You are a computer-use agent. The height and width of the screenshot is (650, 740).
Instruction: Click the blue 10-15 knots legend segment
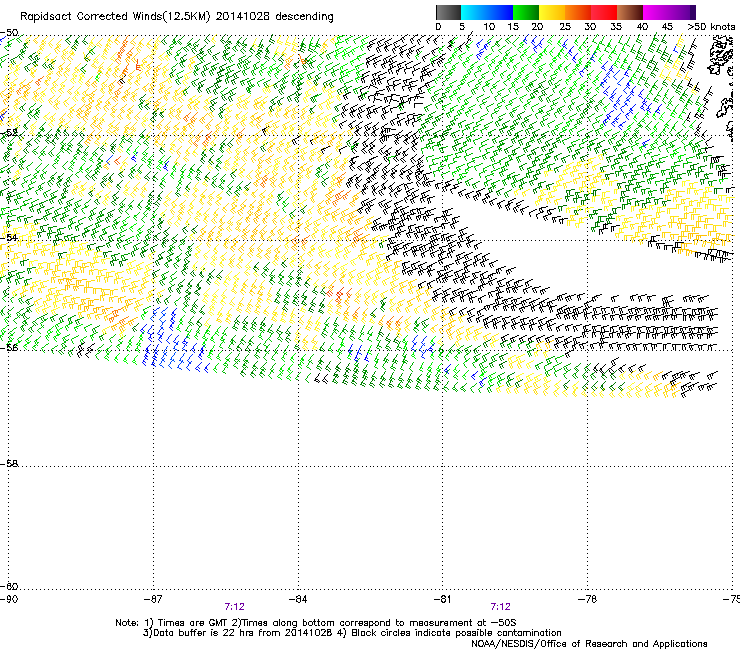[500, 12]
